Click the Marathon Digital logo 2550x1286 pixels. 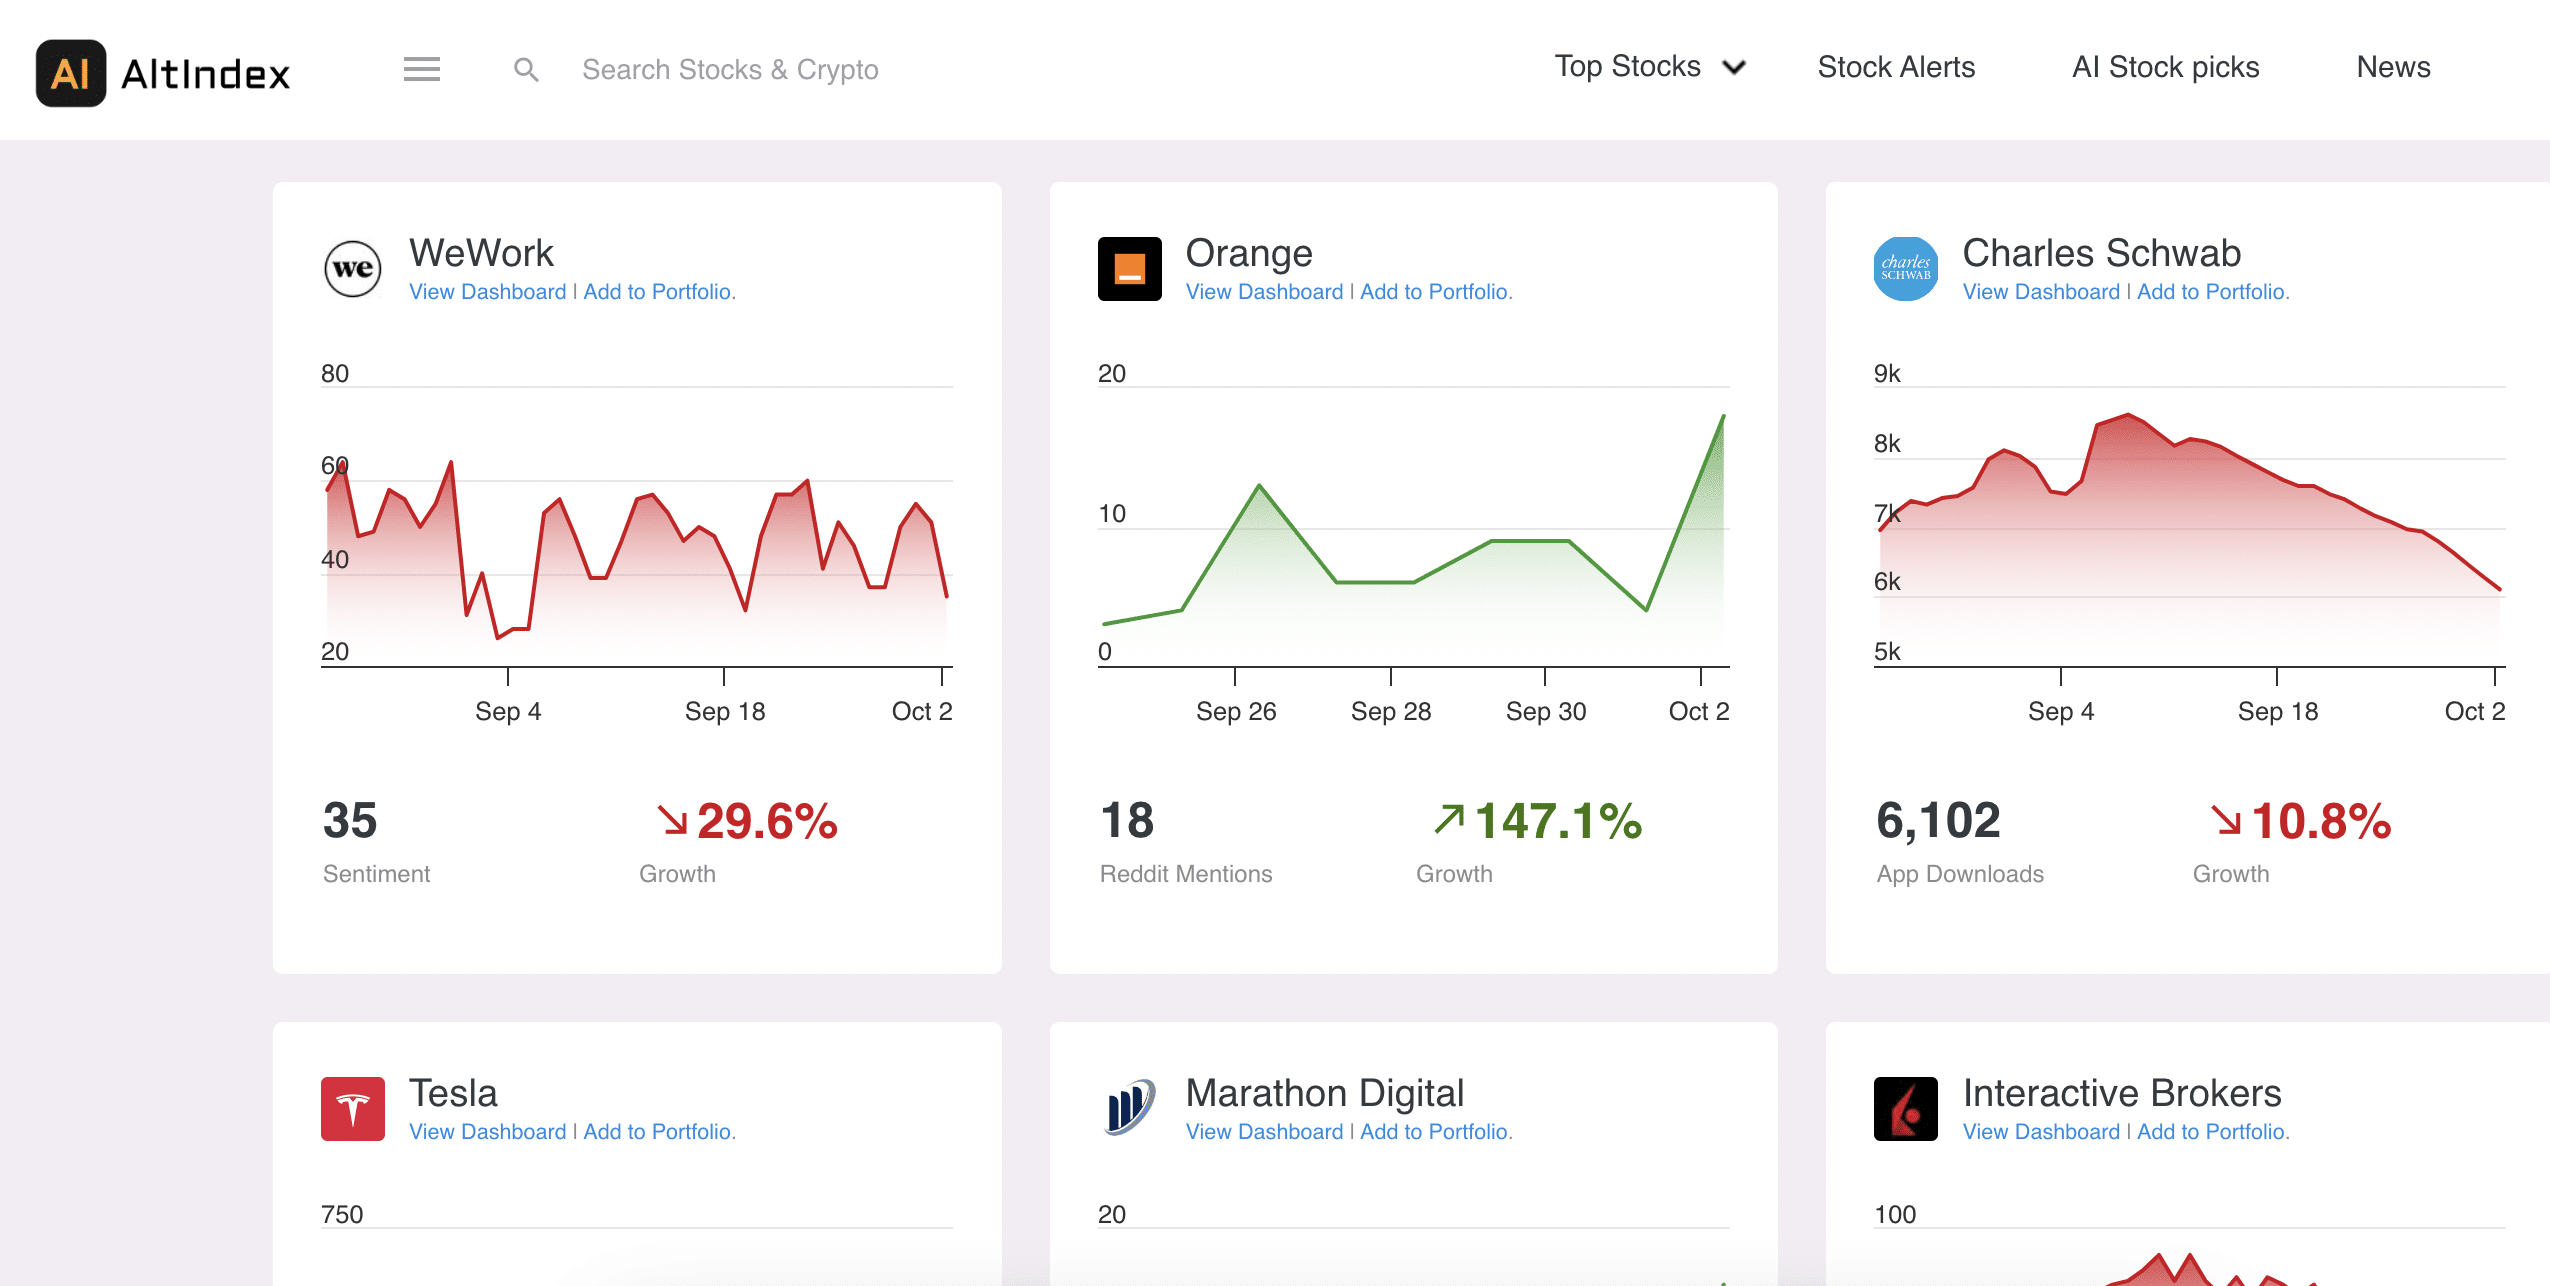click(1130, 1107)
